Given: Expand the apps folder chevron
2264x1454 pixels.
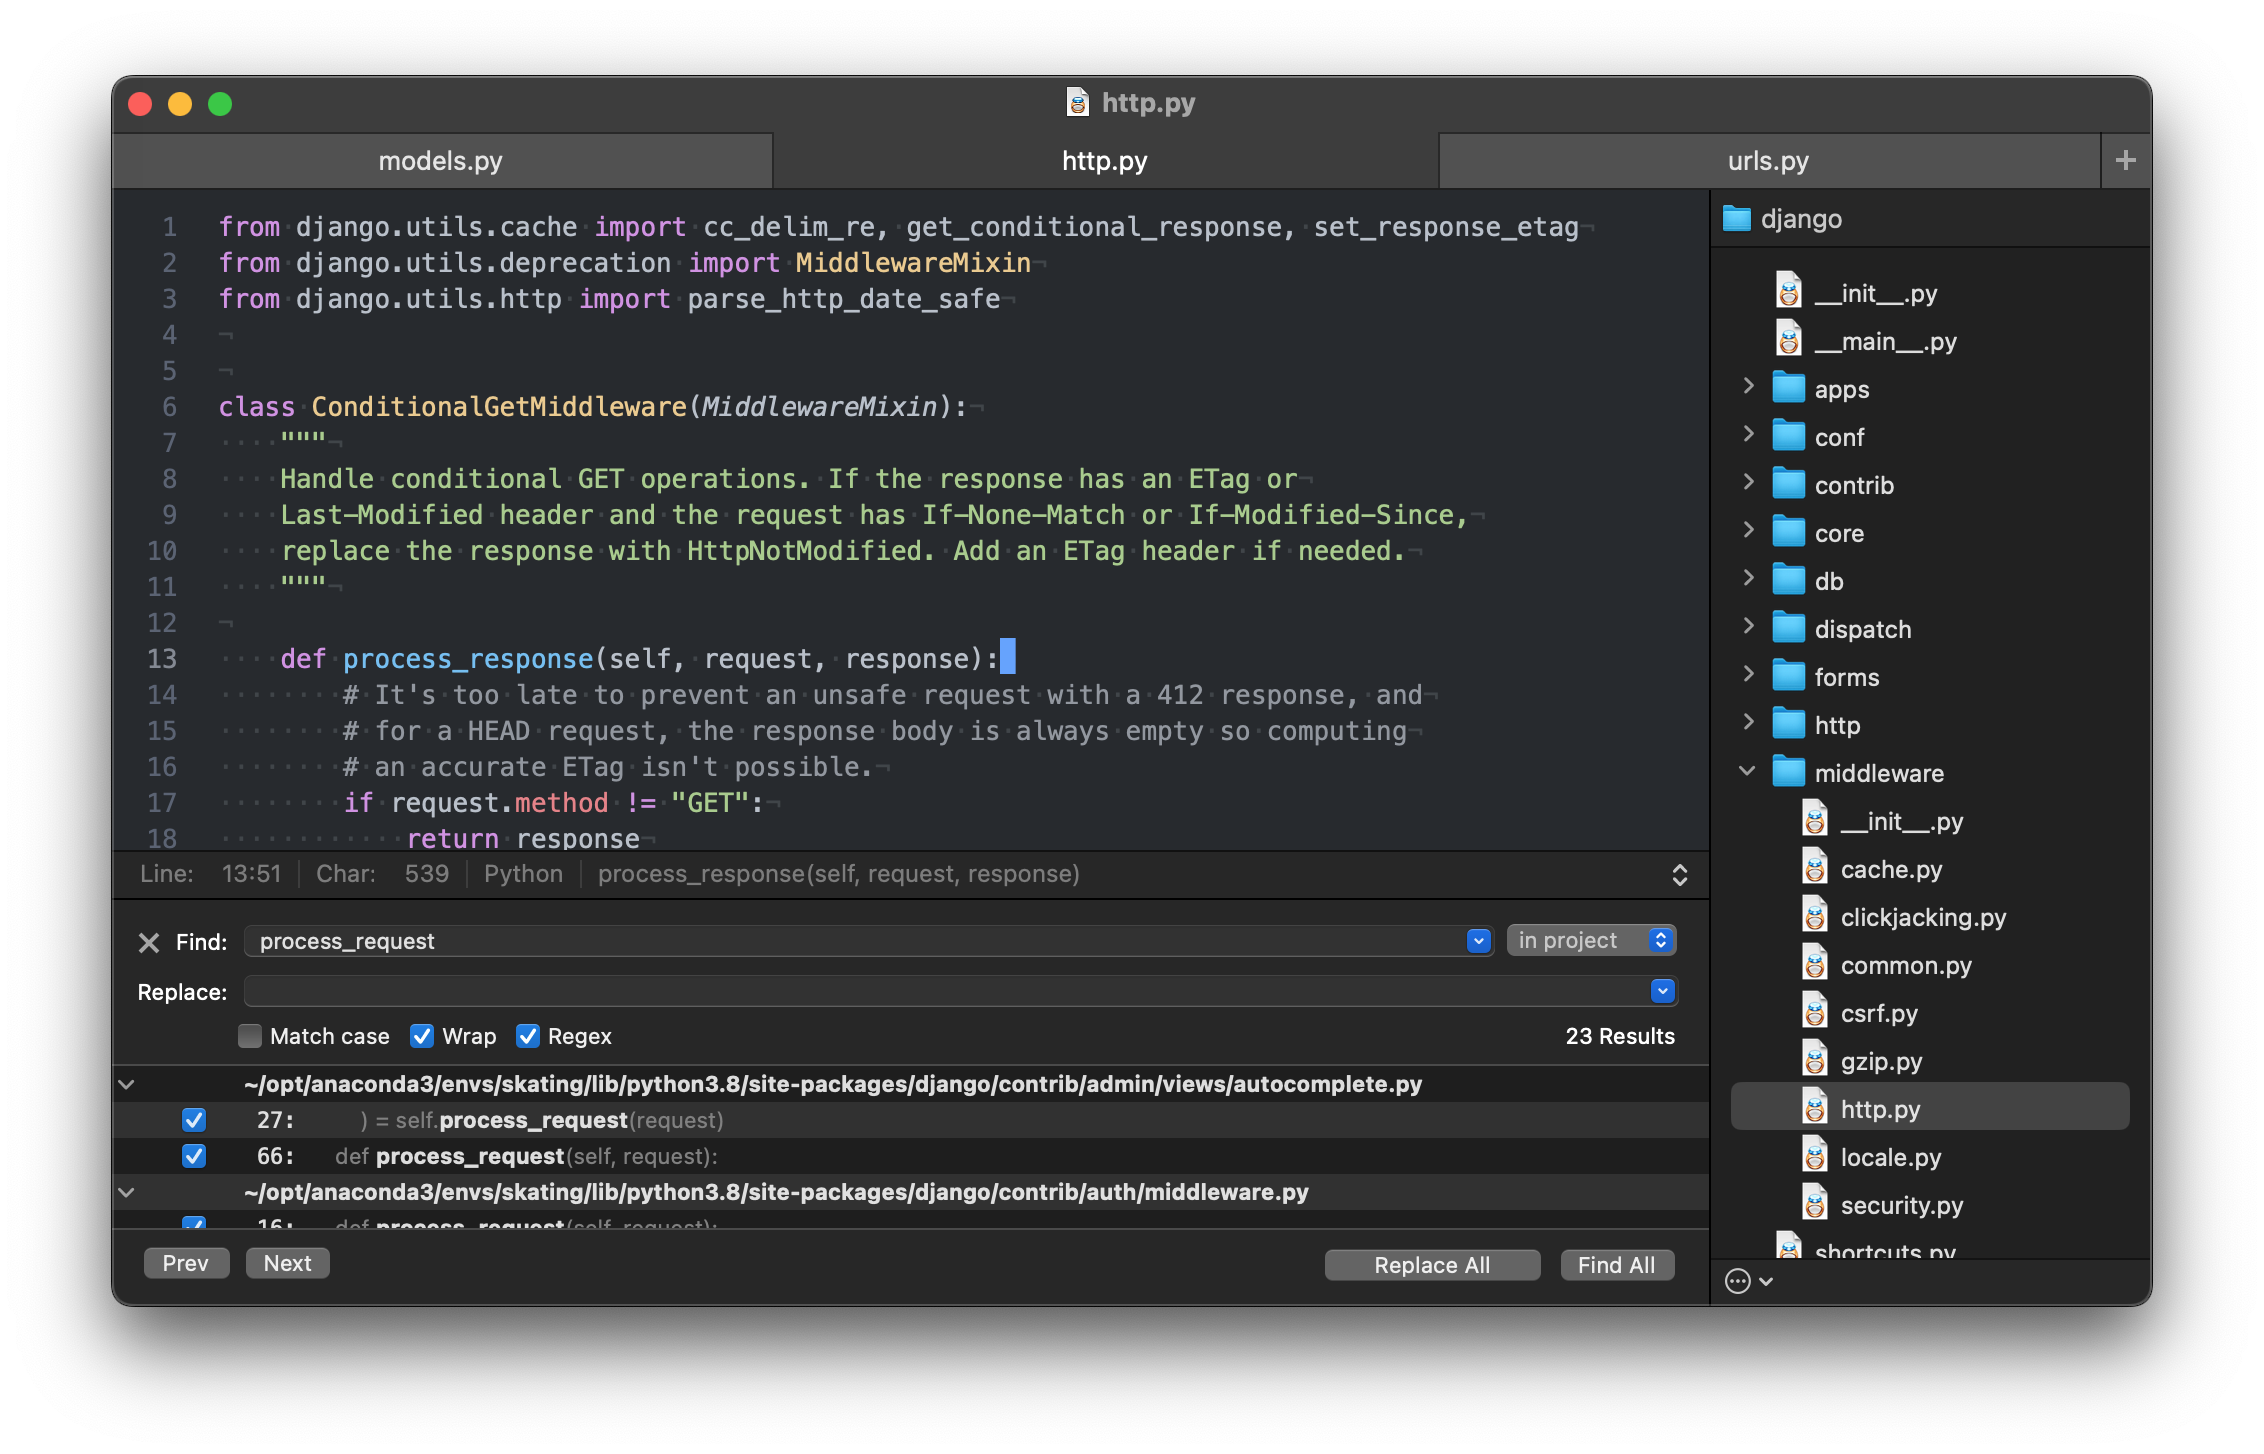Looking at the screenshot, I should [1748, 387].
